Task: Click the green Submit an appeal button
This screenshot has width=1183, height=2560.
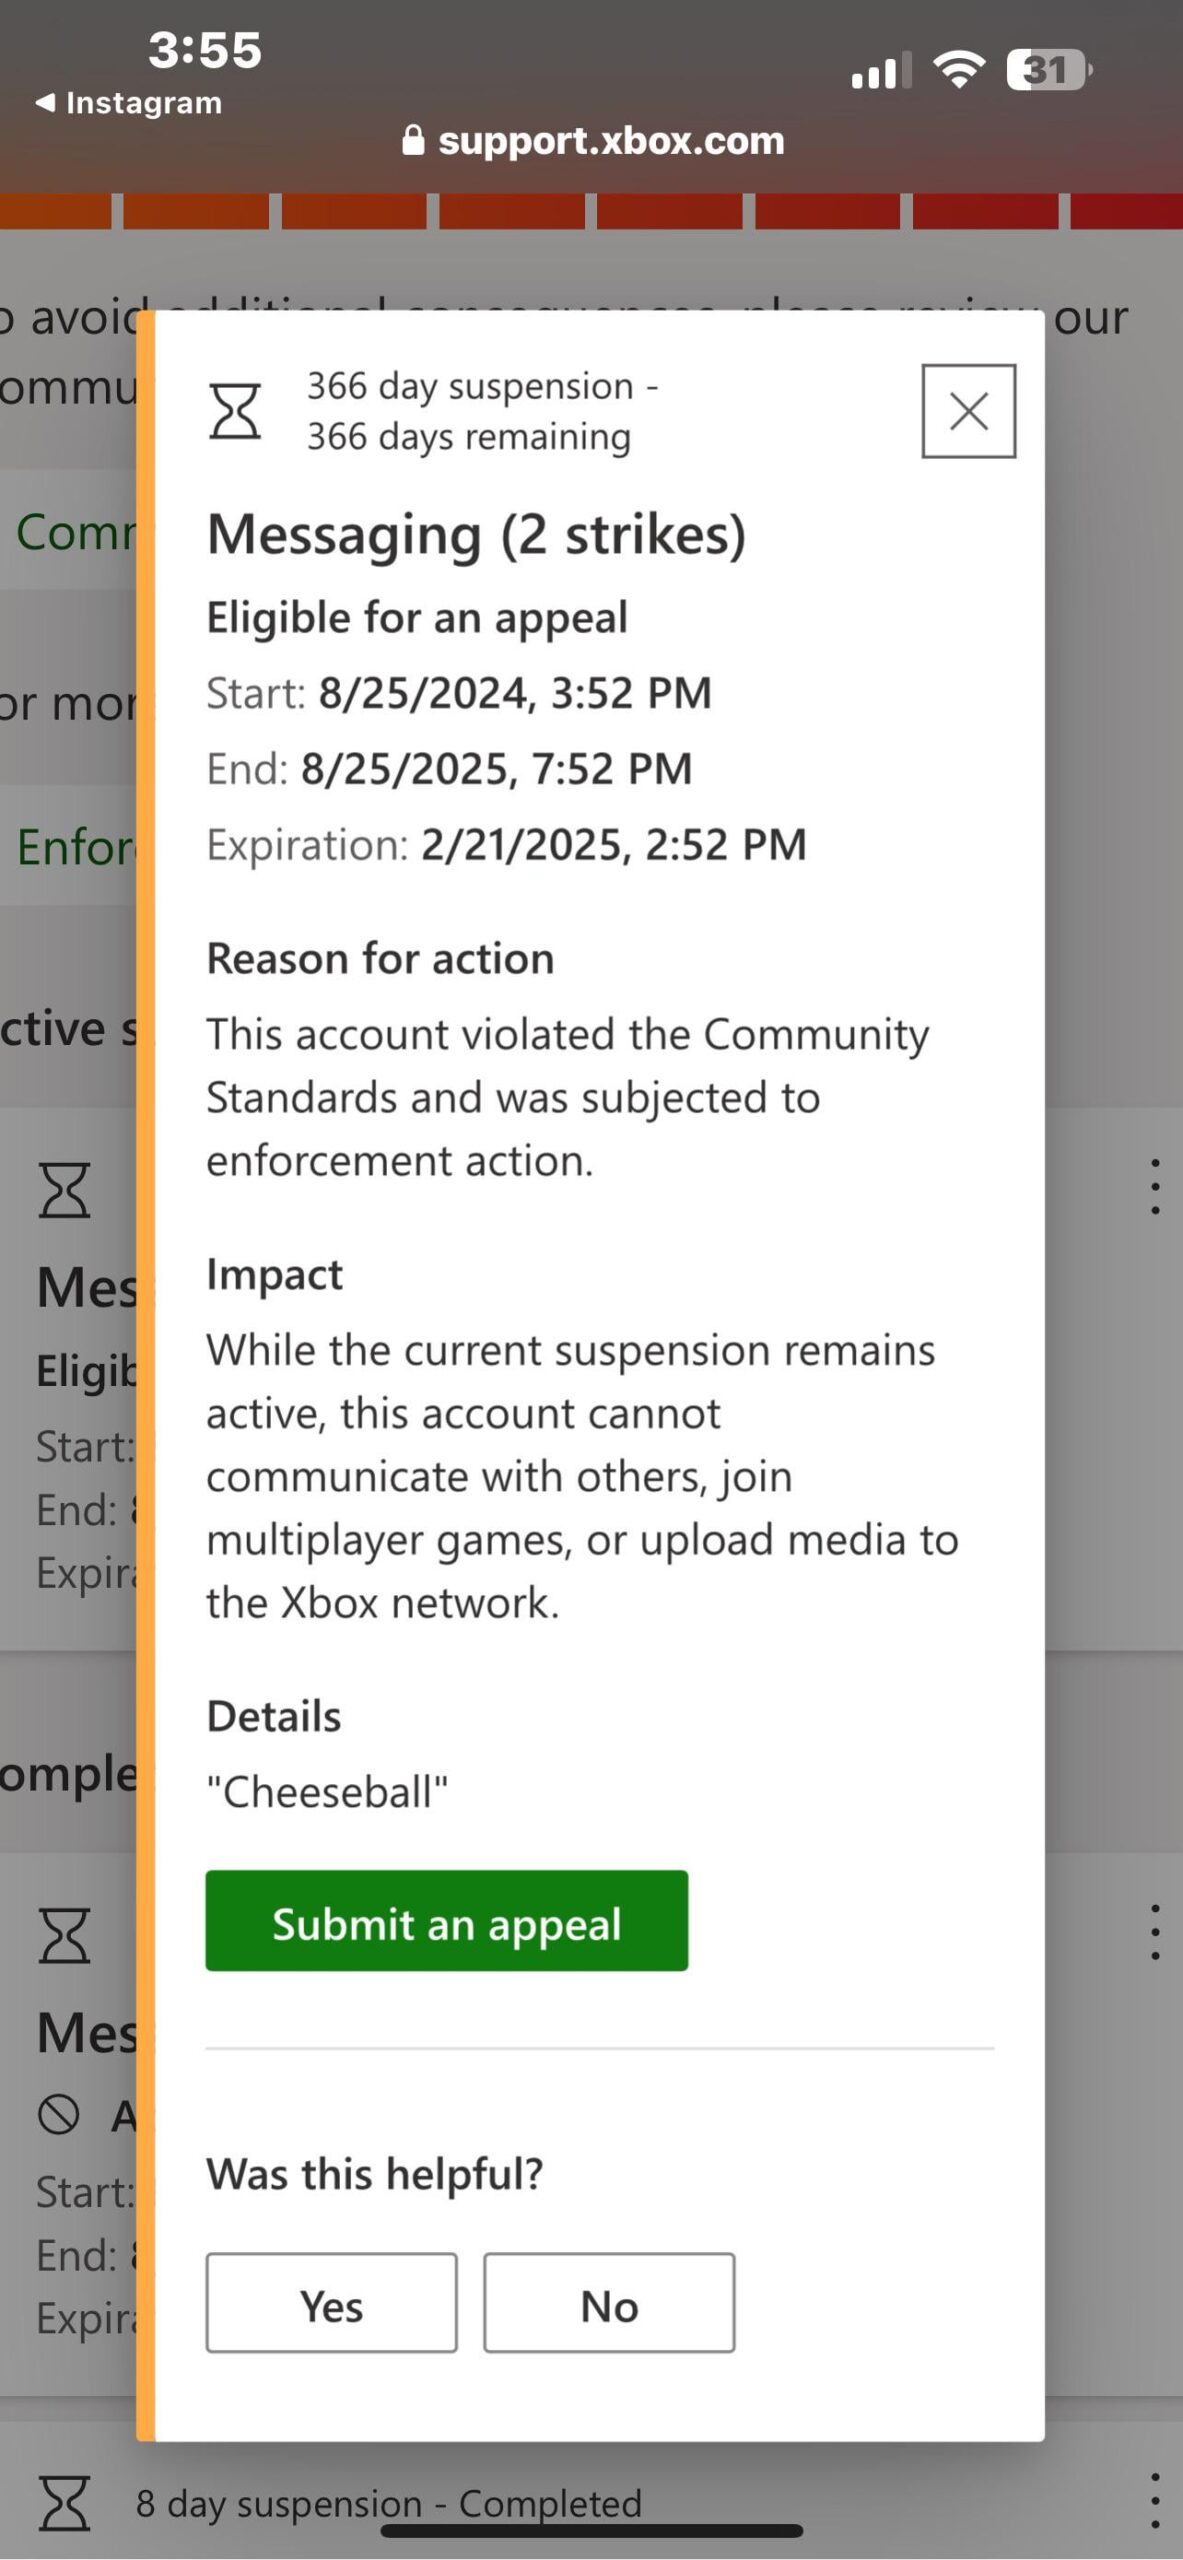Action: [x=446, y=1920]
